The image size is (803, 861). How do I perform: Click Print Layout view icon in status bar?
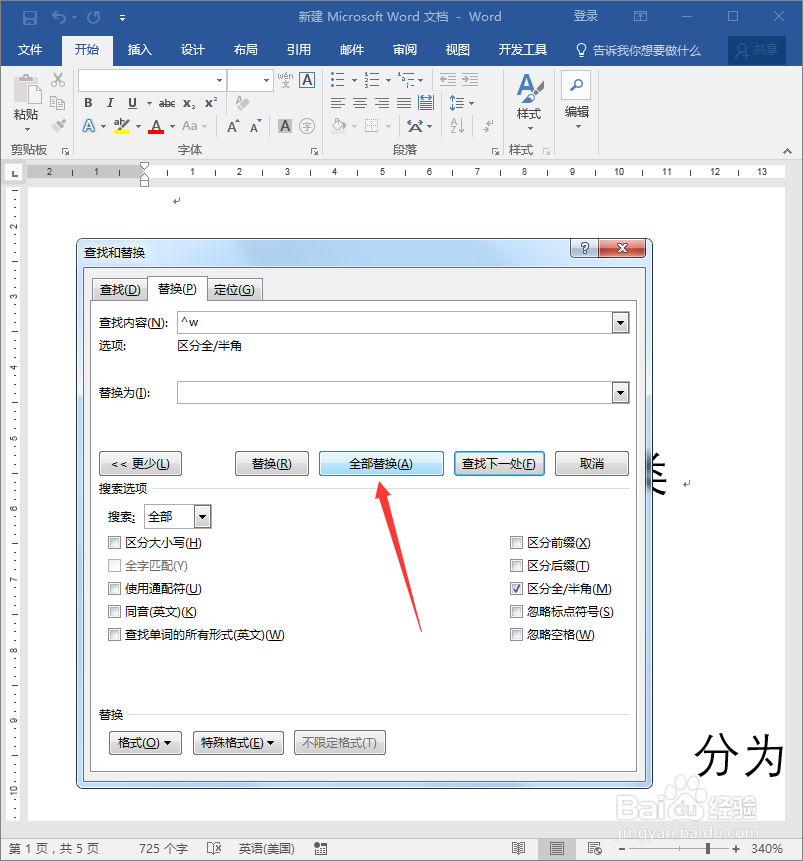(556, 848)
